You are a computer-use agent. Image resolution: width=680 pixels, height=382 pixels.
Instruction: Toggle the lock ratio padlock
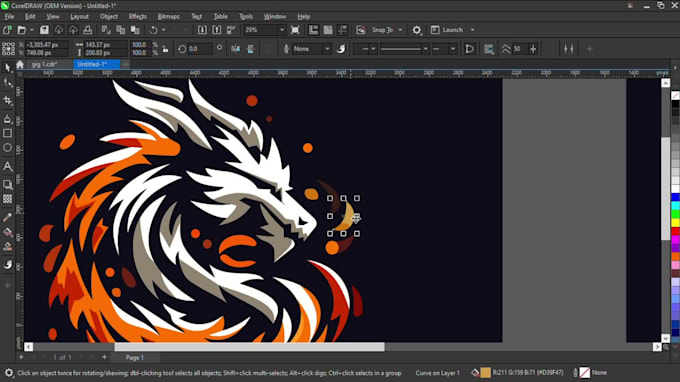click(165, 49)
